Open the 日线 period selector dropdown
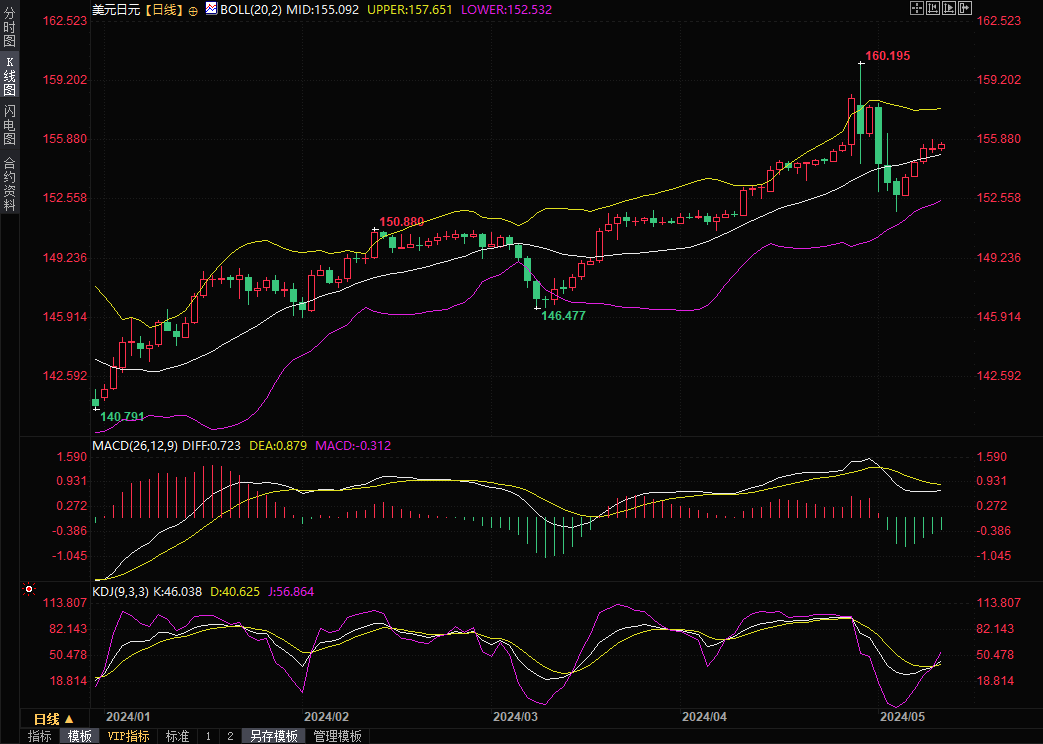Viewport: 1043px width, 744px height. pyautogui.click(x=54, y=719)
